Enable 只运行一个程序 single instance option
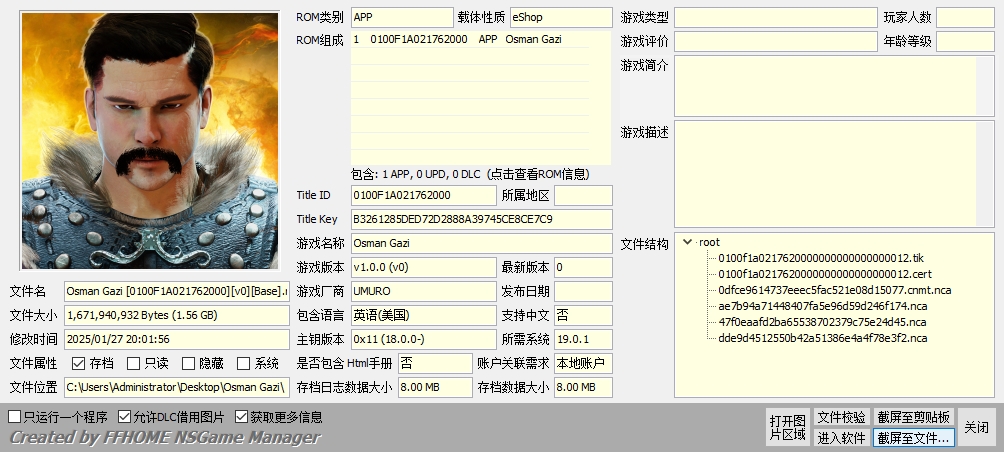The width and height of the screenshot is (1004, 452). [x=14, y=417]
